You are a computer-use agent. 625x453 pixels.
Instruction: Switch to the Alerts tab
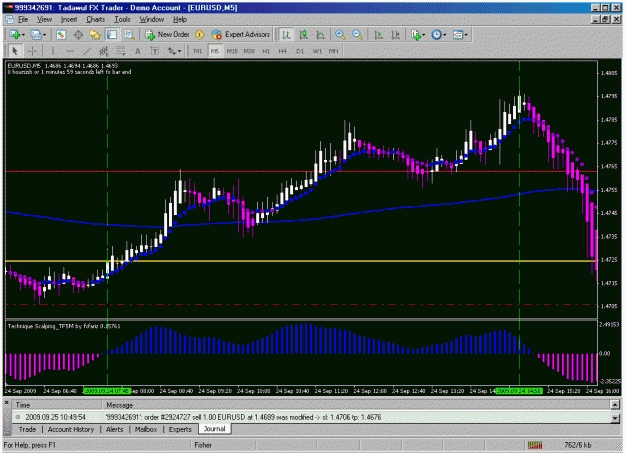115,429
